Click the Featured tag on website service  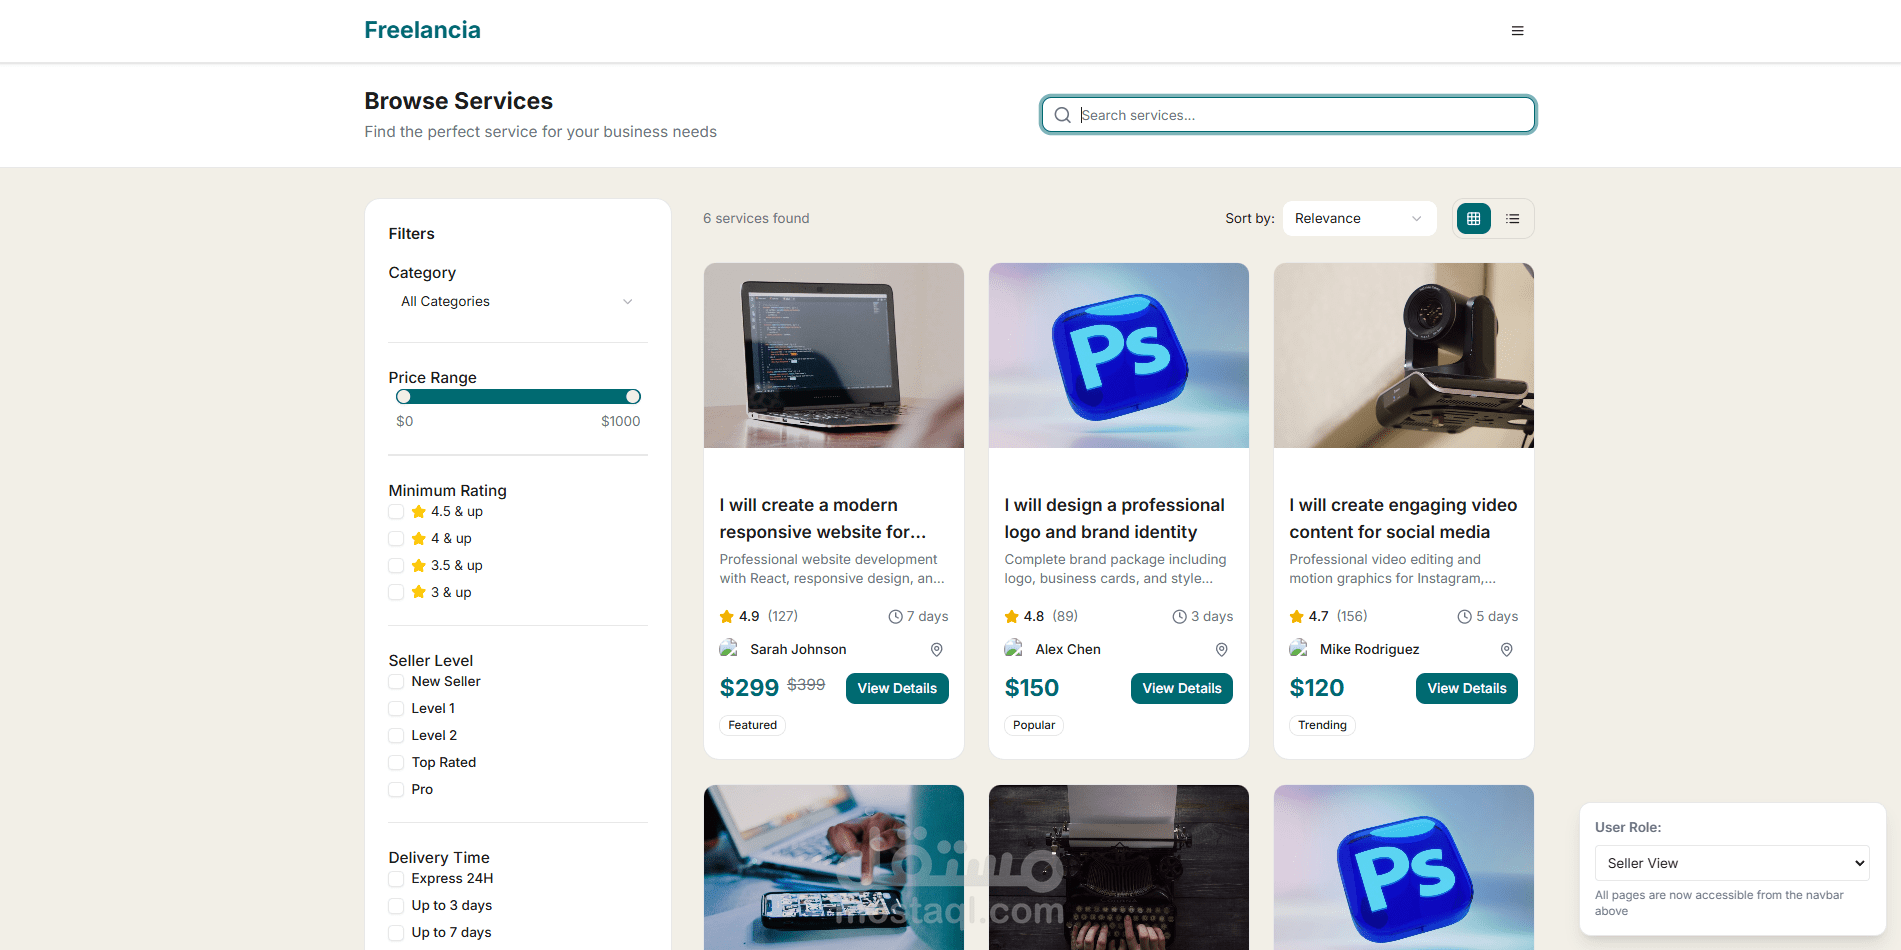pyautogui.click(x=752, y=725)
